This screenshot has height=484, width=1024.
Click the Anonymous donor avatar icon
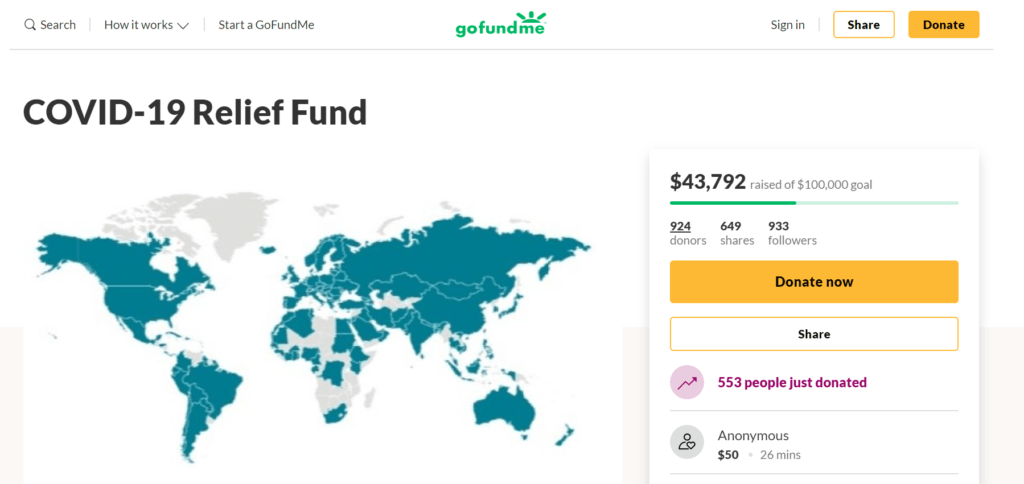click(687, 442)
